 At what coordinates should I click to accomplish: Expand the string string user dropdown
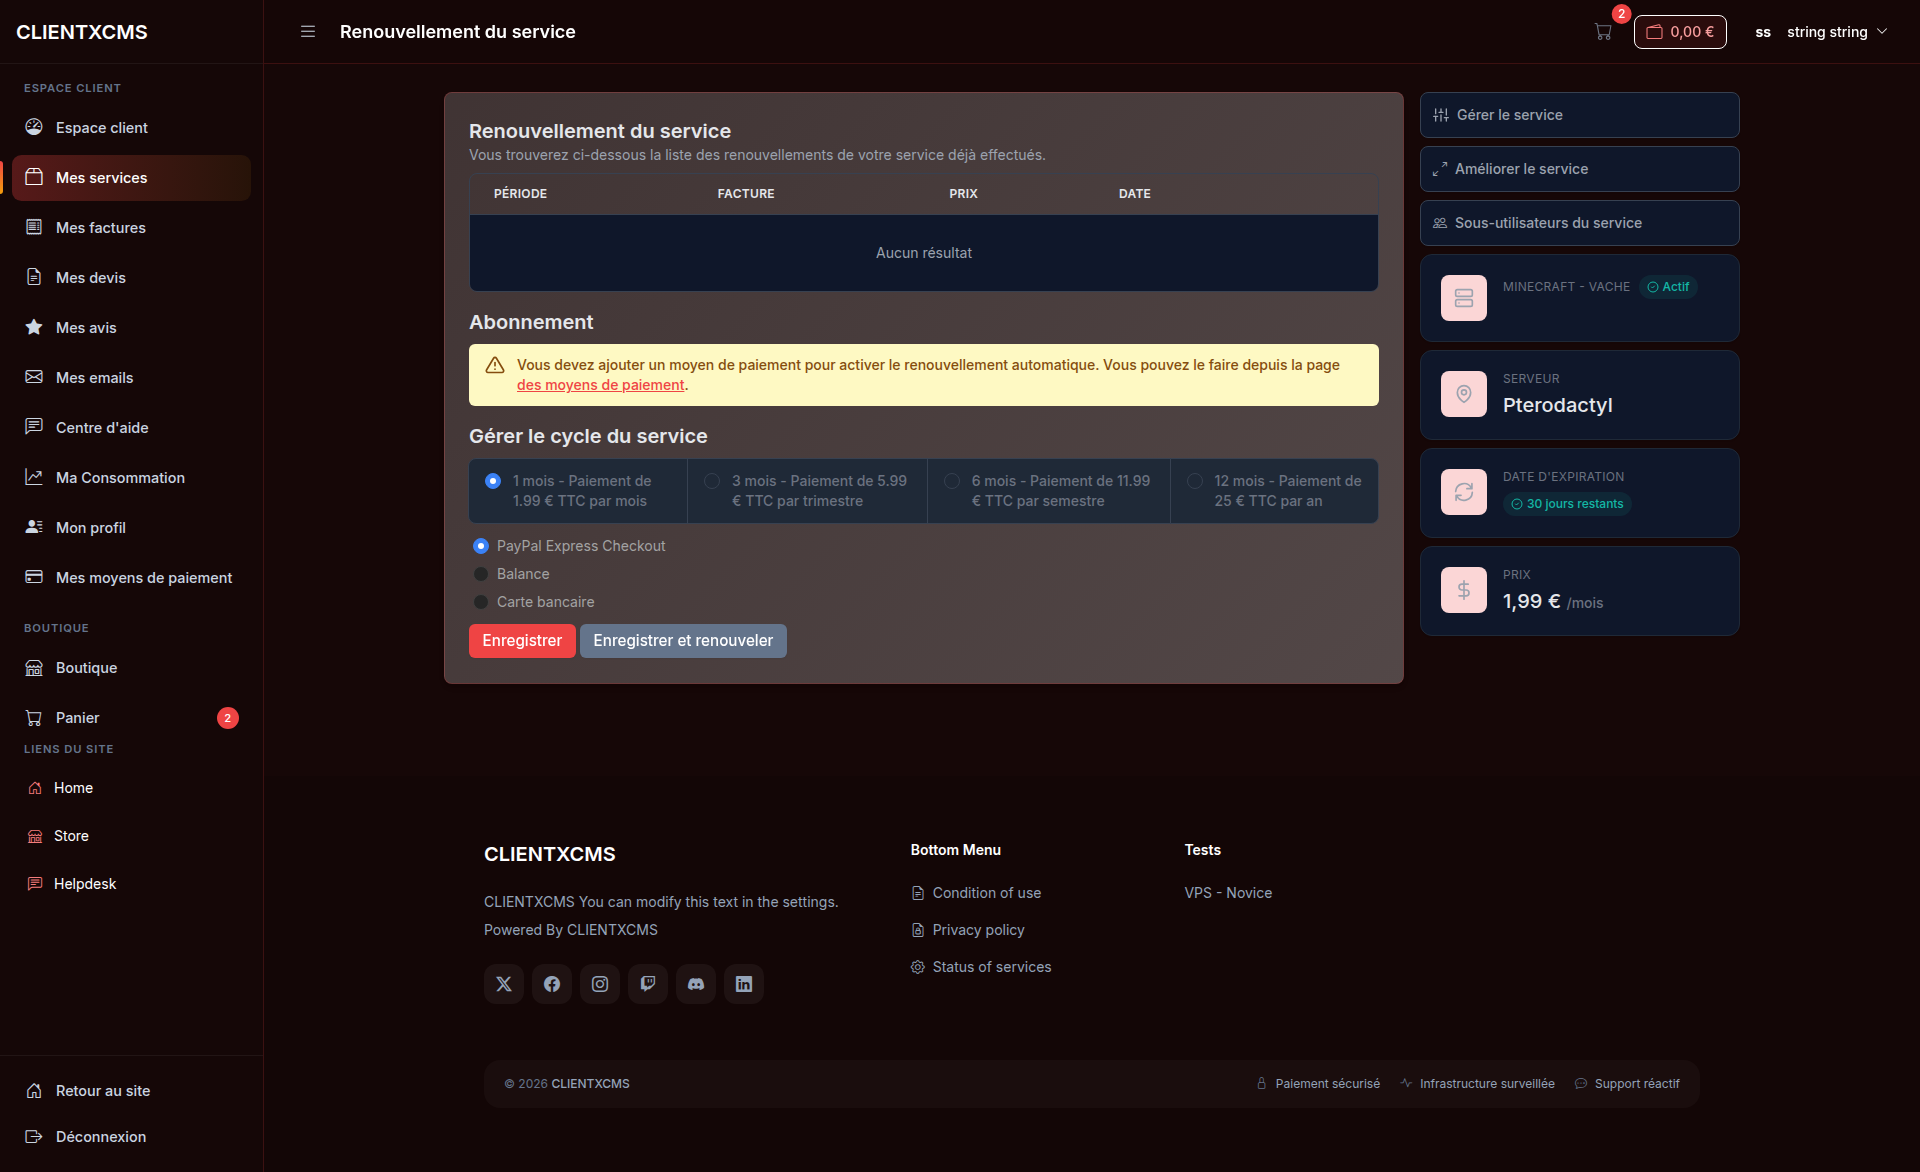[x=1820, y=32]
